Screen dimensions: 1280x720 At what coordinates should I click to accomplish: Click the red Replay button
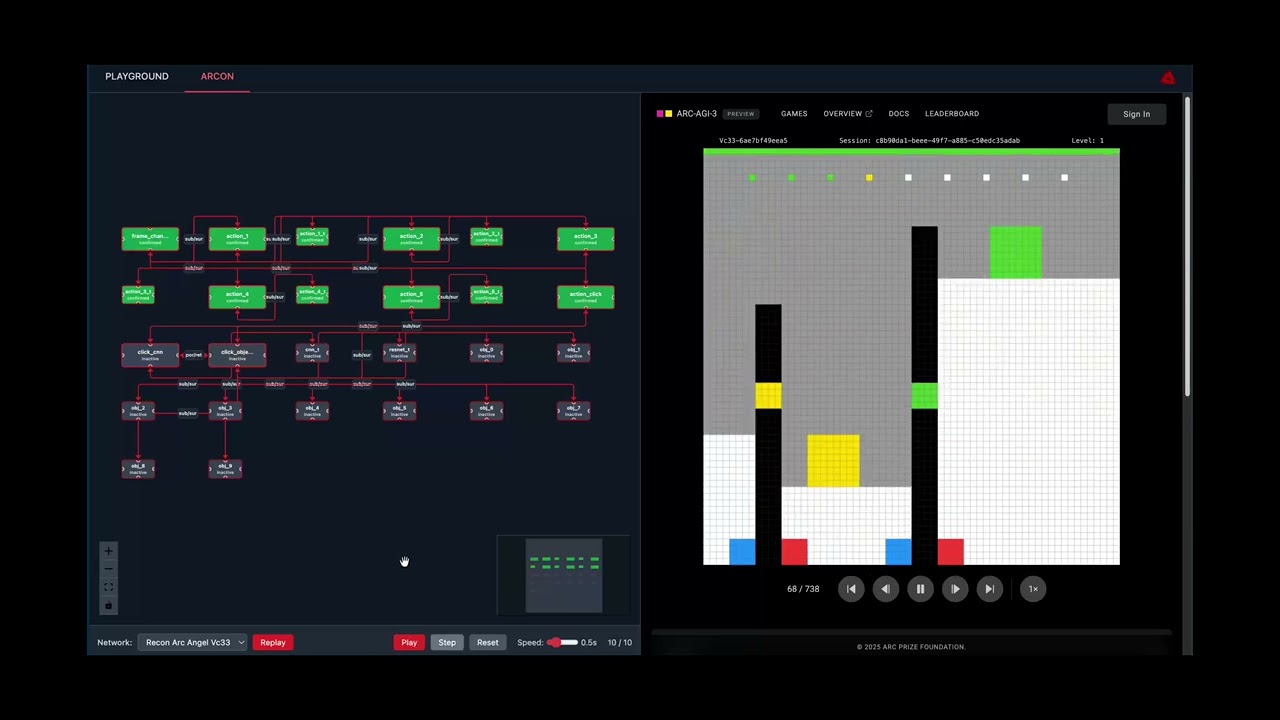(x=272, y=642)
